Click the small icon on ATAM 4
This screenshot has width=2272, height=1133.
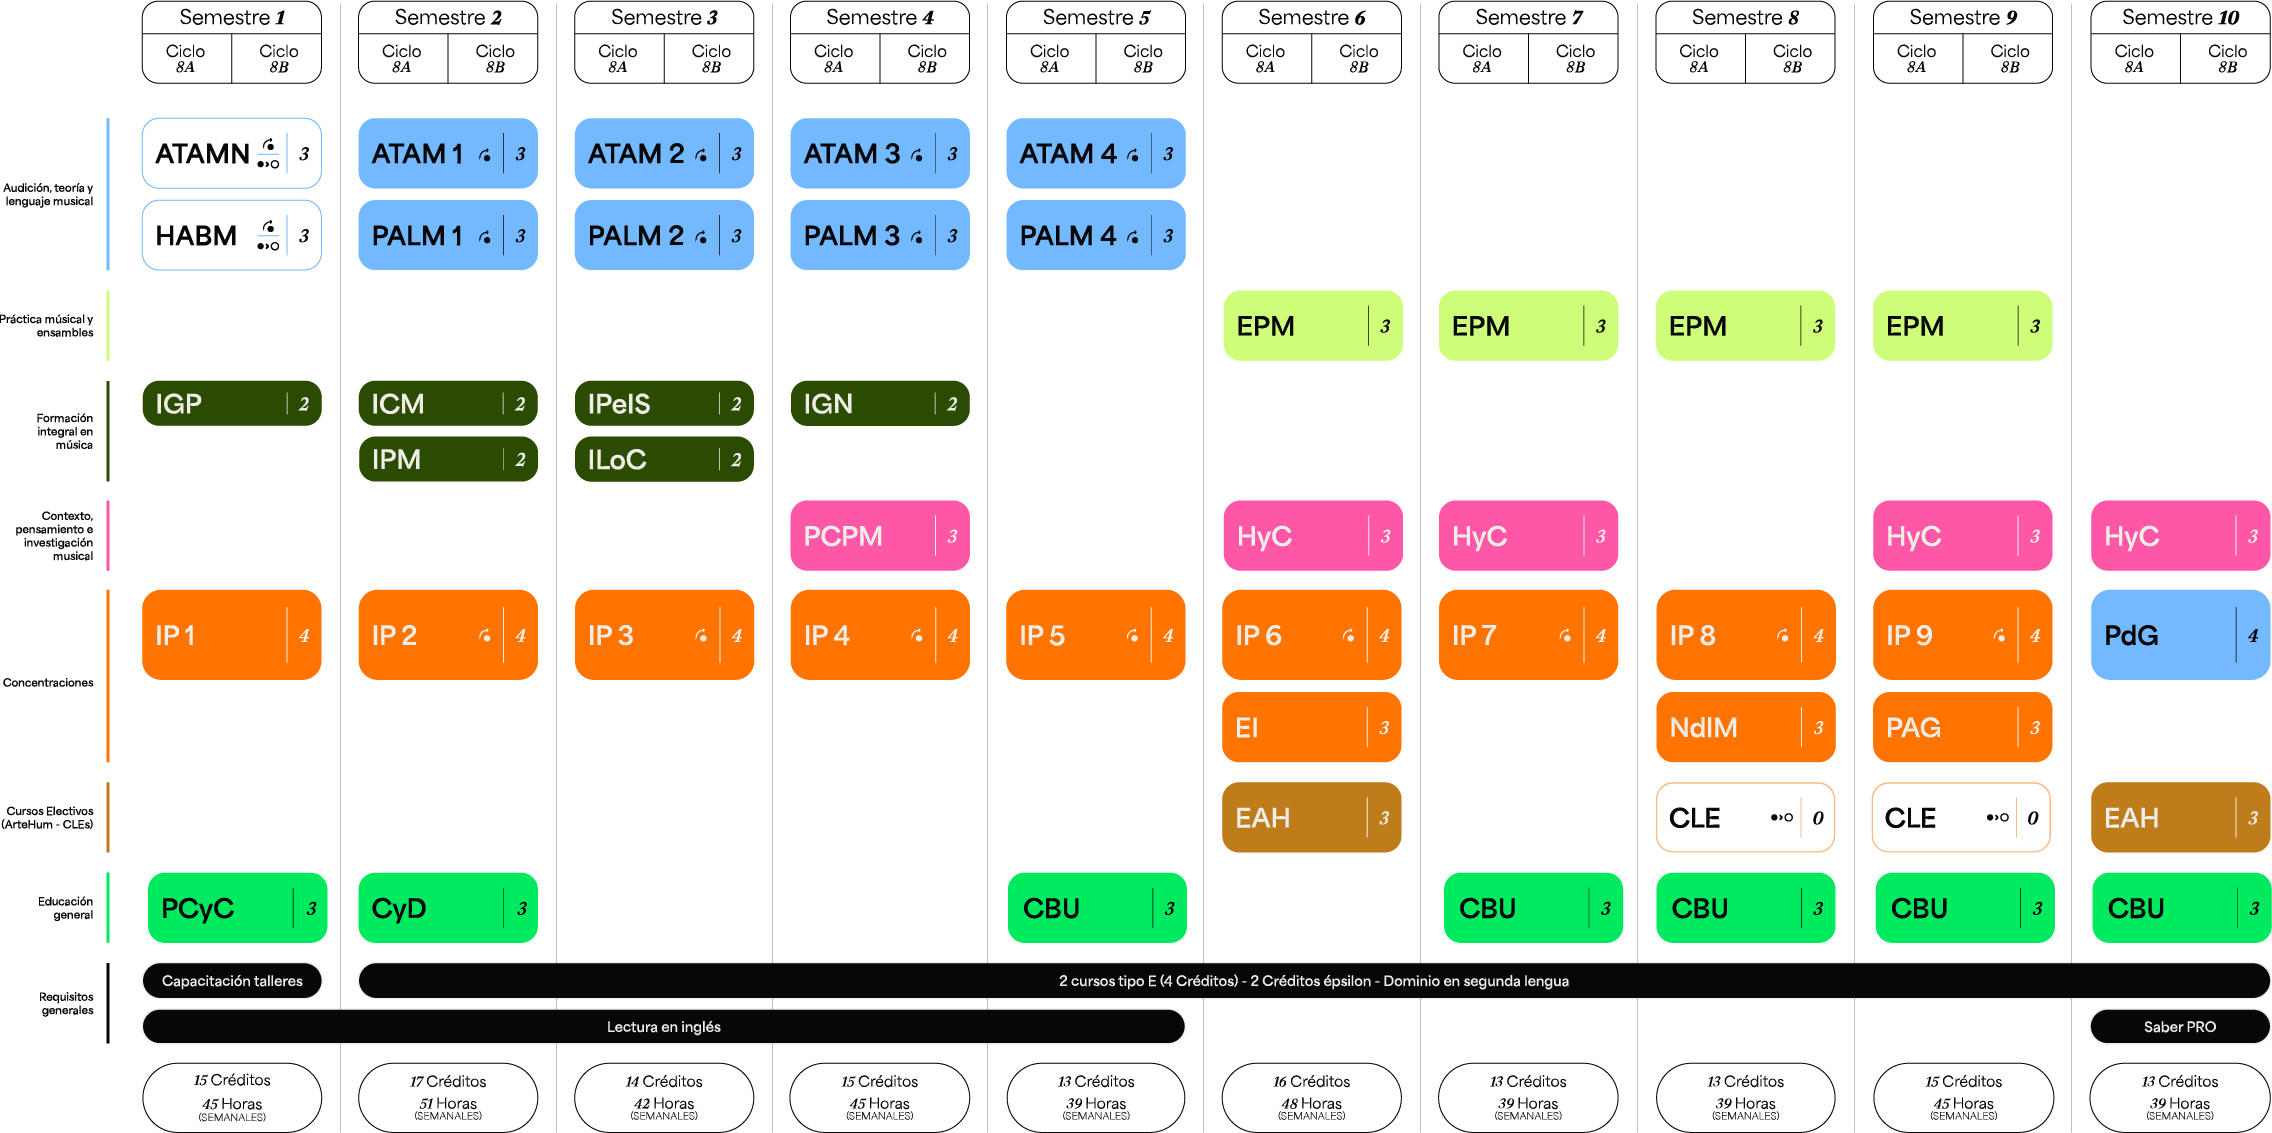tap(1133, 155)
